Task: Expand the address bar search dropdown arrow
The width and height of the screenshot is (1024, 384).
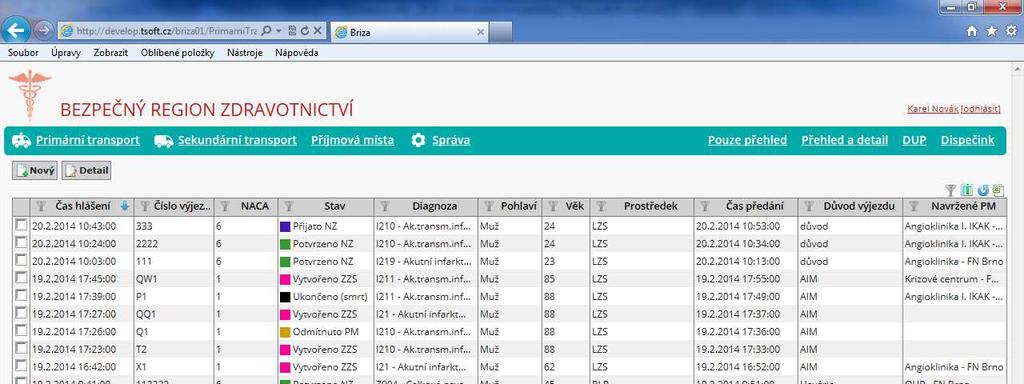Action: click(x=278, y=31)
